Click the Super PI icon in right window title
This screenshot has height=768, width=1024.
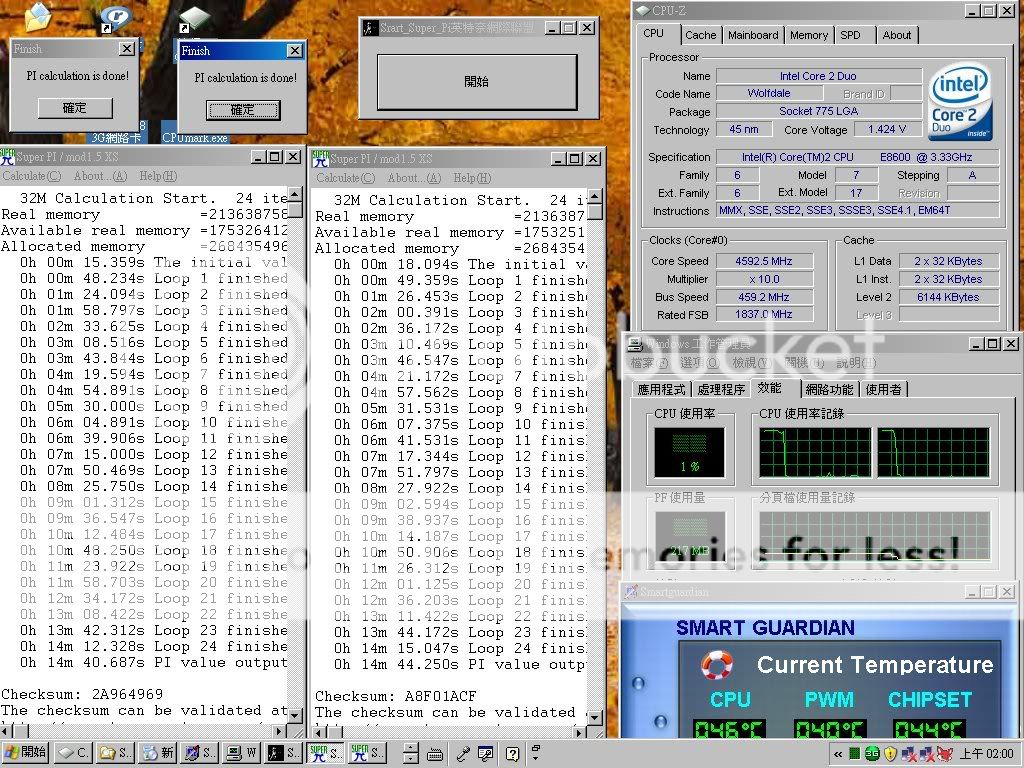pyautogui.click(x=320, y=158)
